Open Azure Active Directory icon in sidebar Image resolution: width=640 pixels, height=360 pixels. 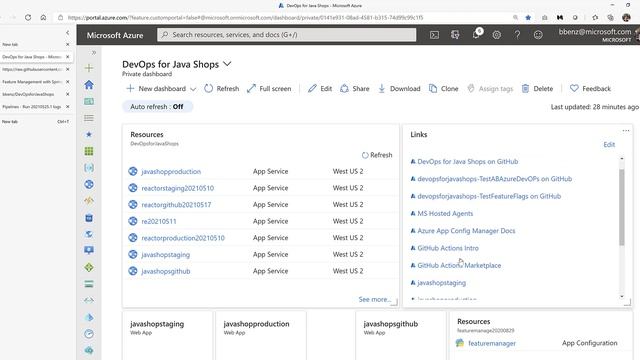click(x=89, y=317)
